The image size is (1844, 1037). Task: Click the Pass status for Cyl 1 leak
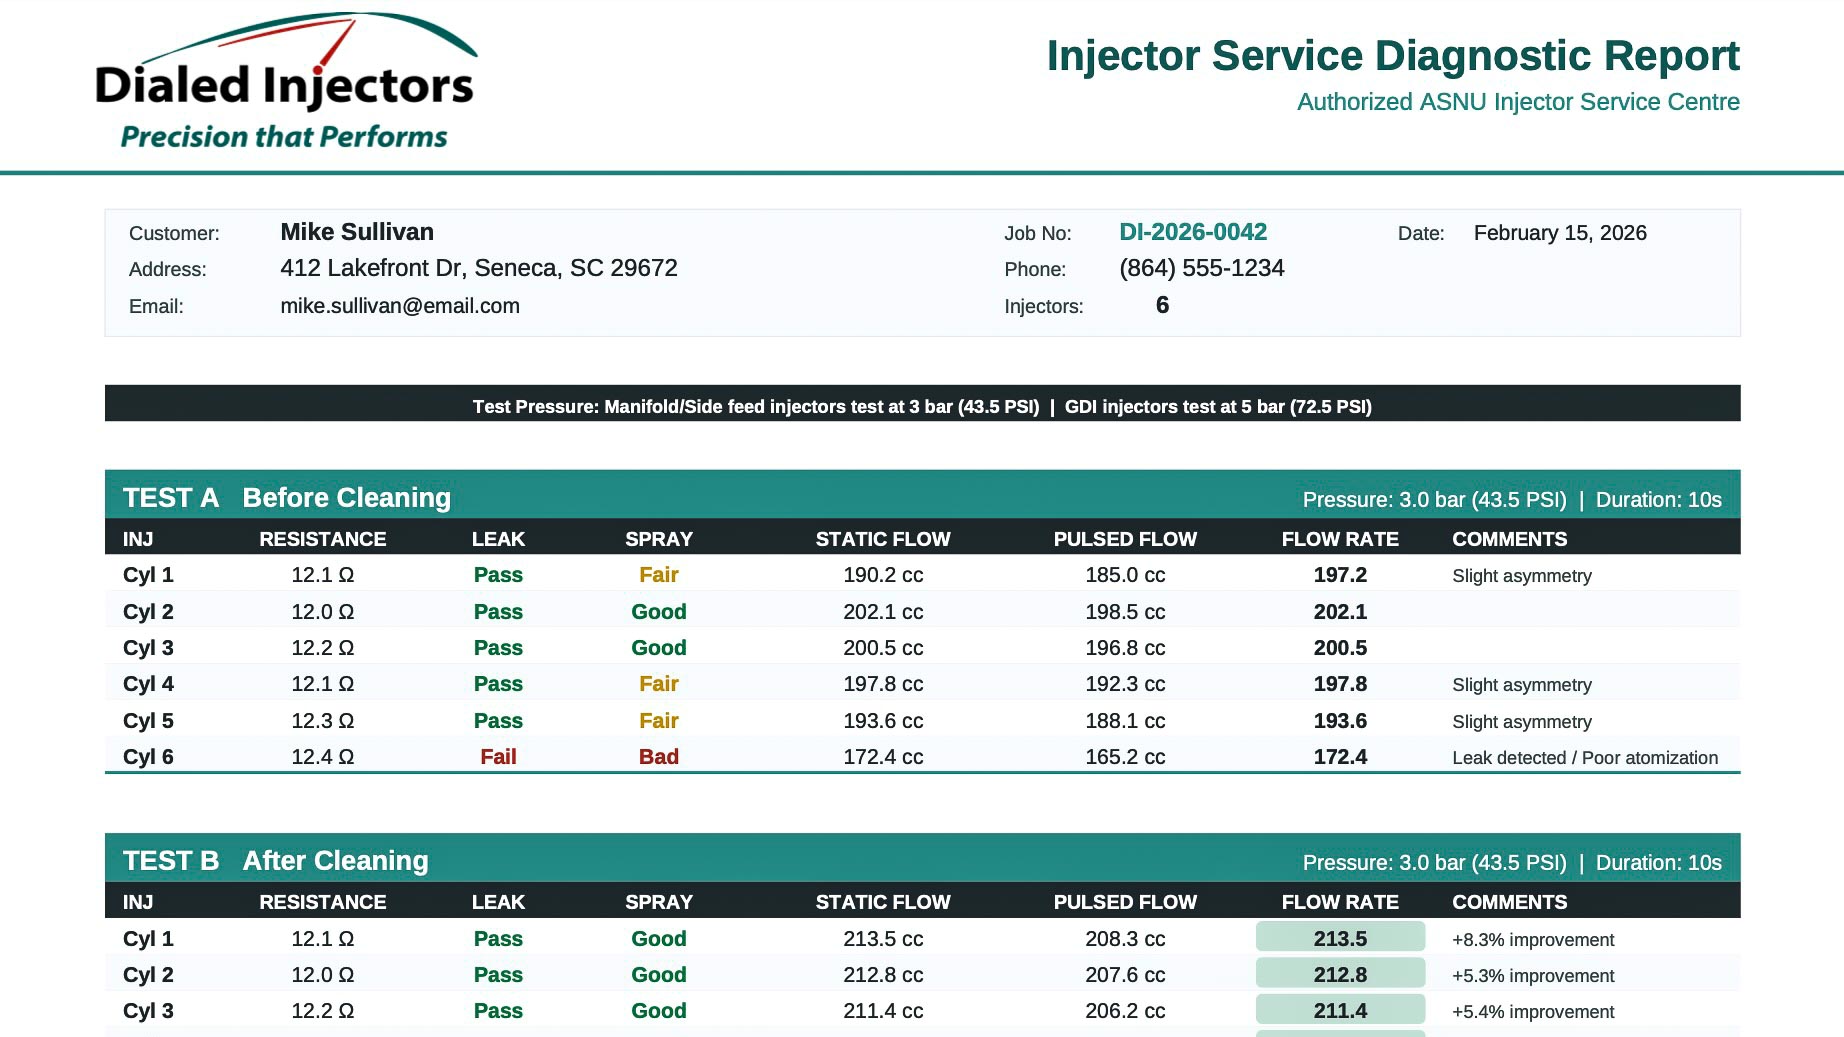[498, 574]
